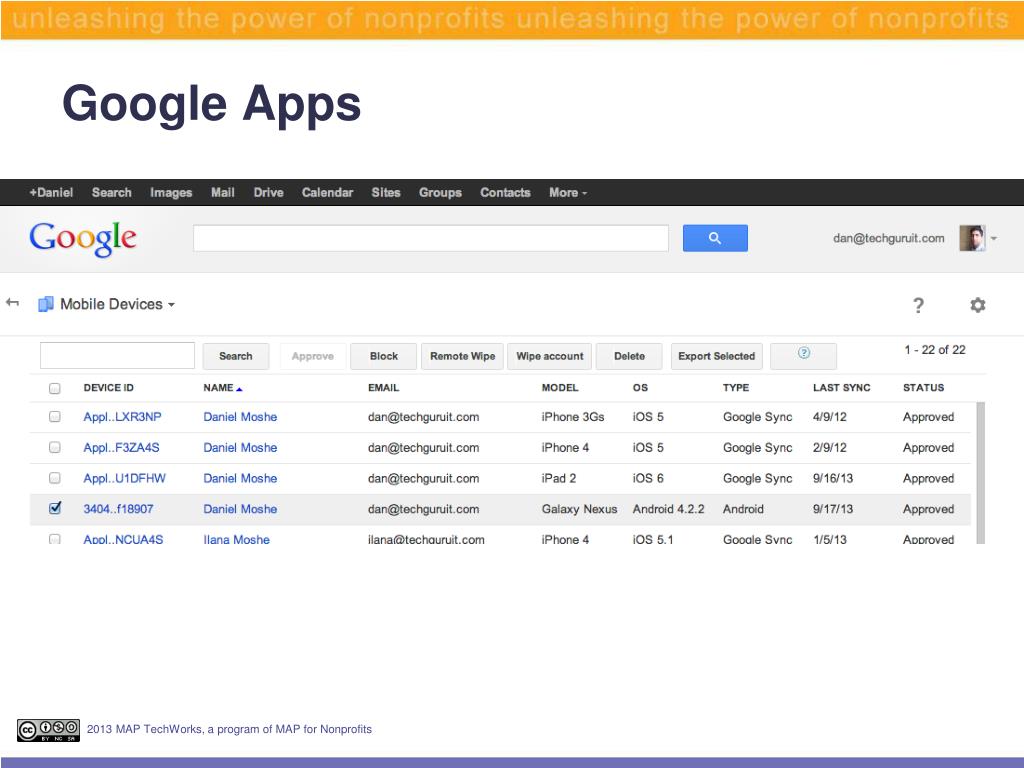Screen dimensions: 1024x768
Task: Open Daniel Moshe link in iPhone 3Gs row
Action: pos(240,417)
